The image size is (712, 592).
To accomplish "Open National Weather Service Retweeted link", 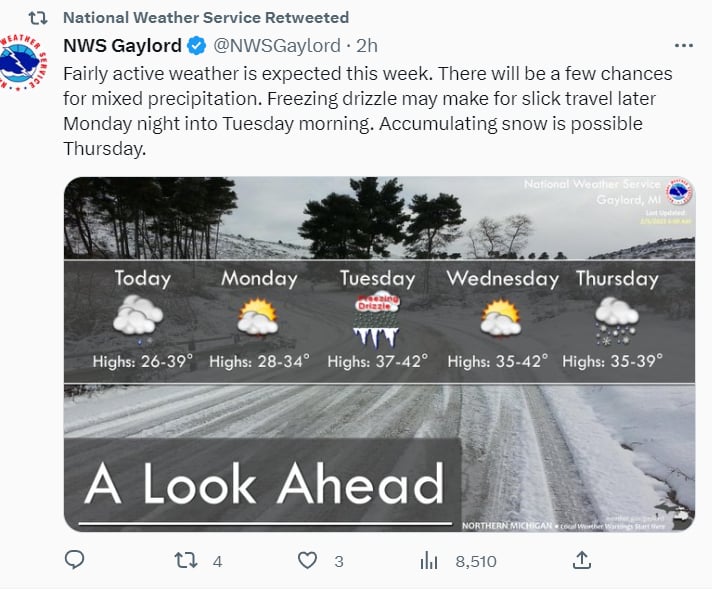I will coord(206,17).
